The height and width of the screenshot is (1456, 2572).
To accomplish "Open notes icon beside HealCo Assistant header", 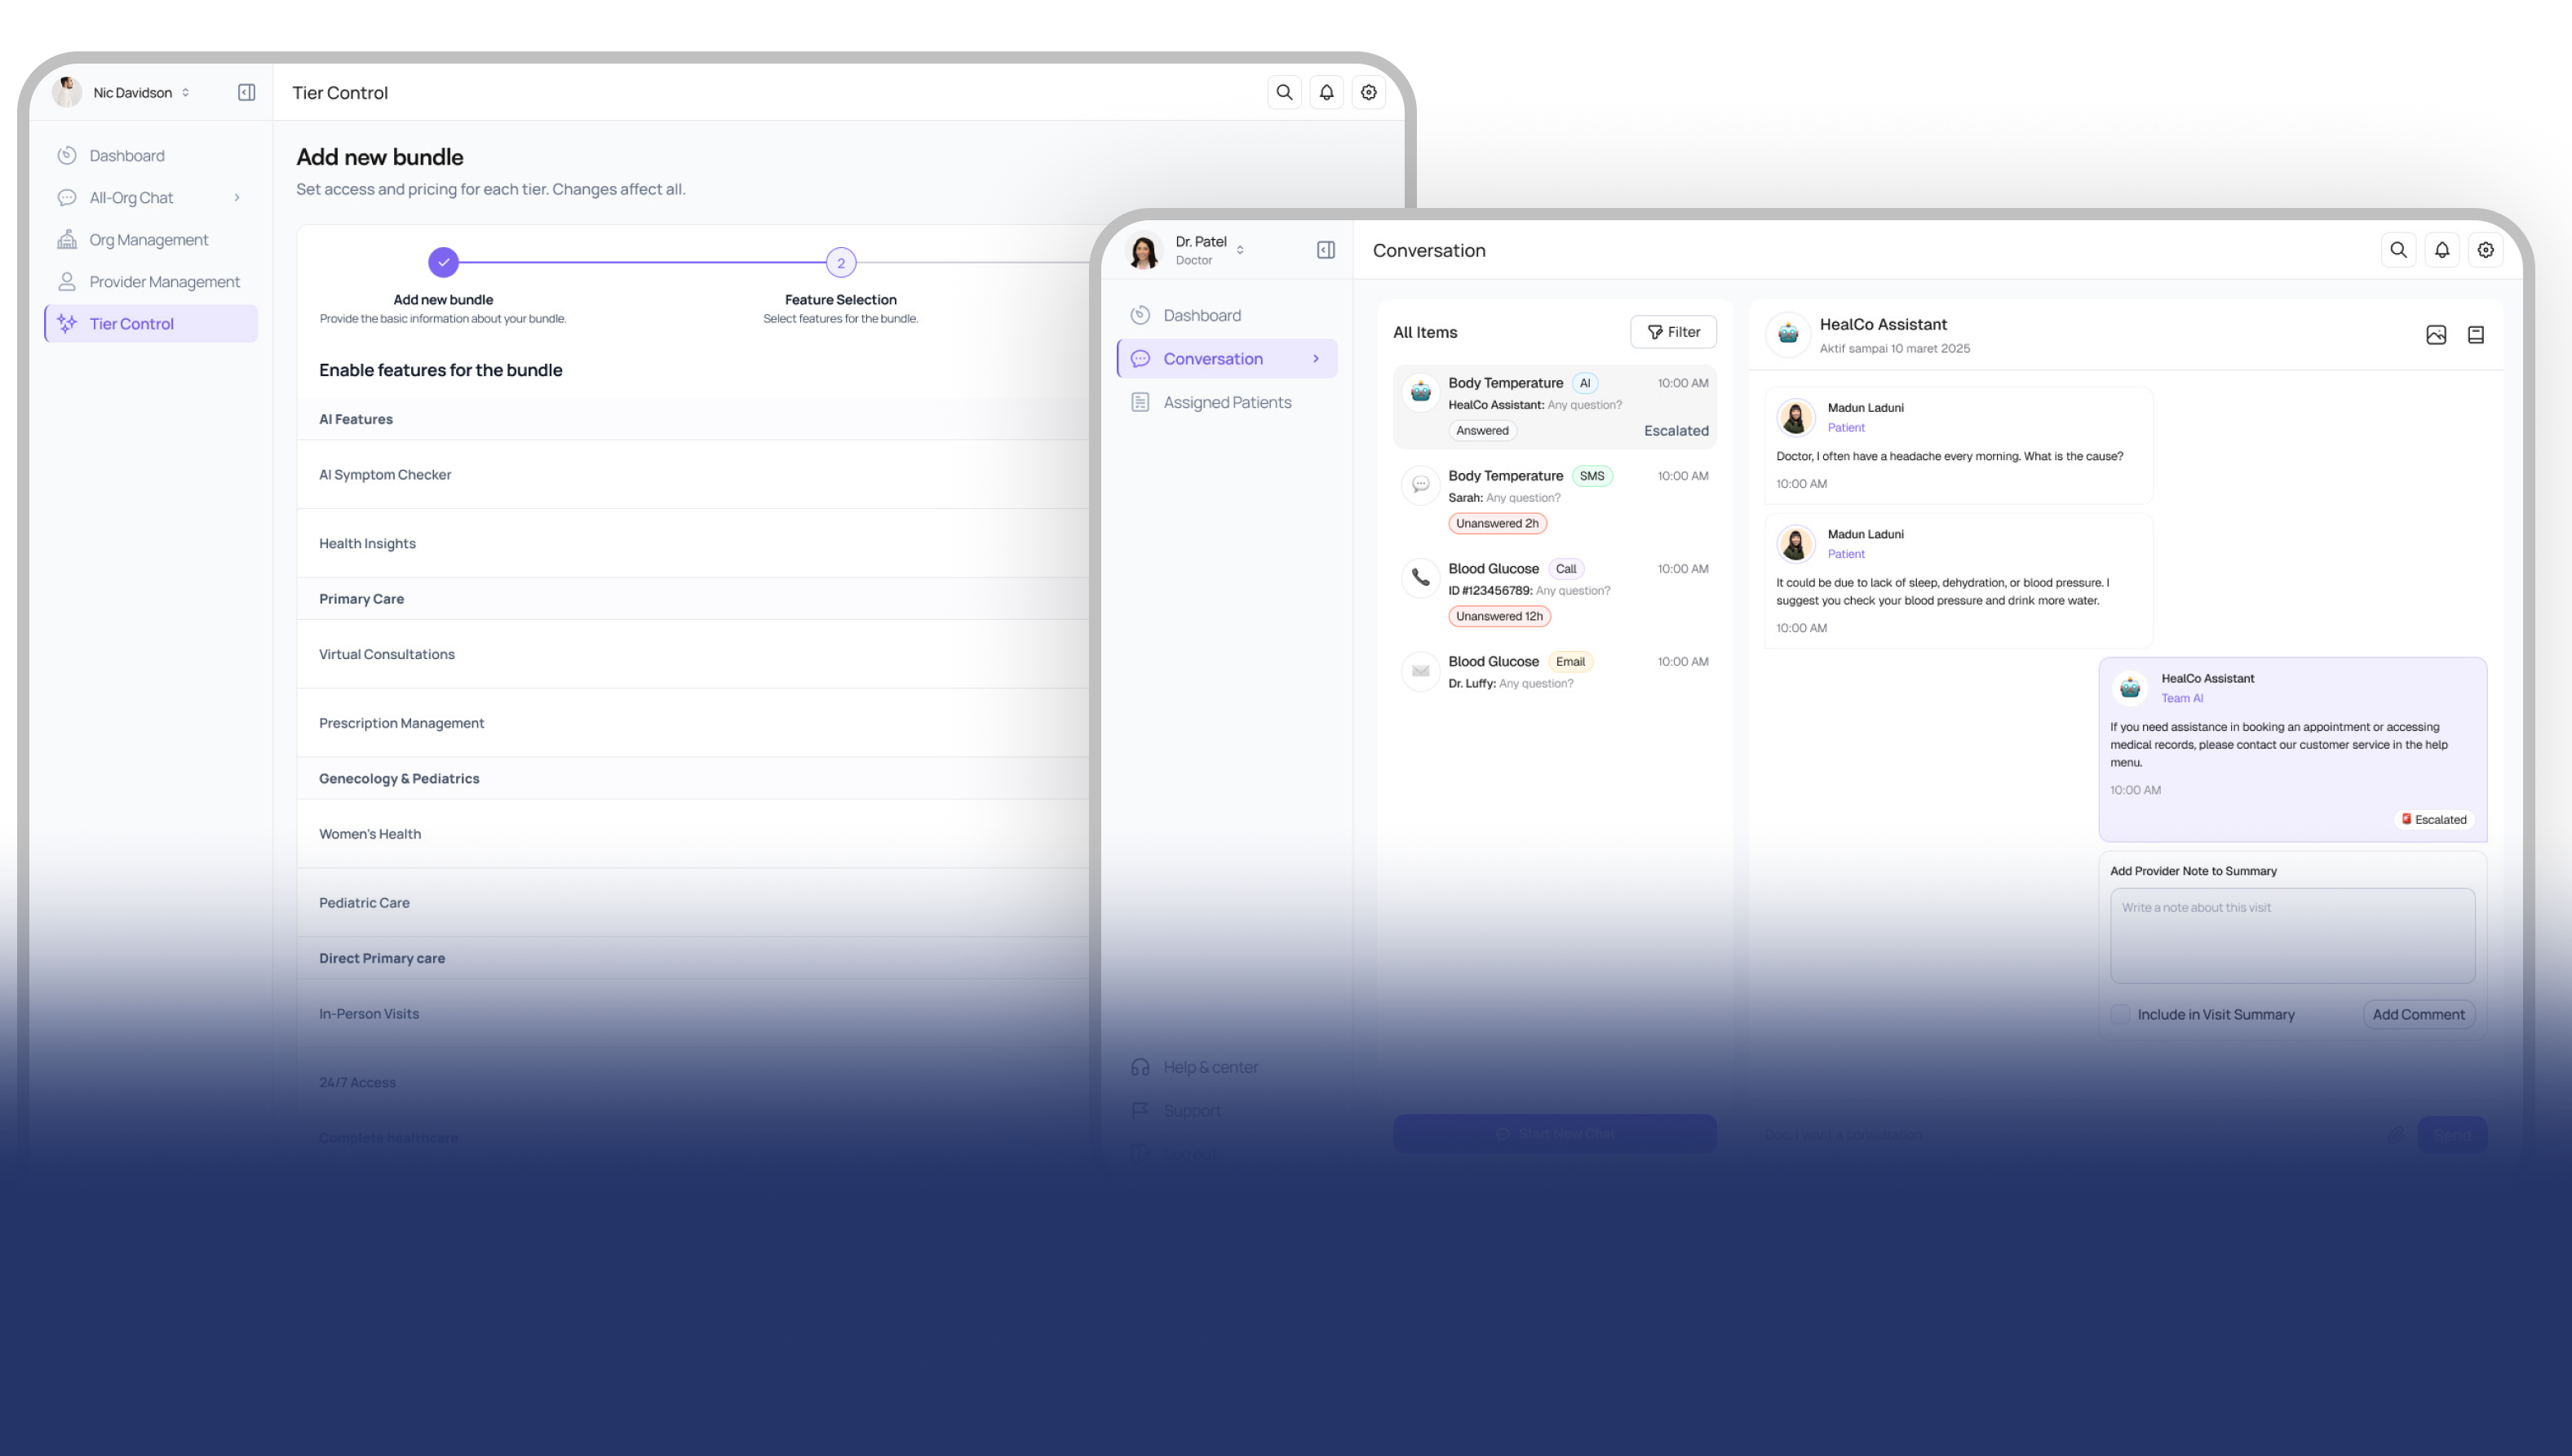I will pos(2476,335).
